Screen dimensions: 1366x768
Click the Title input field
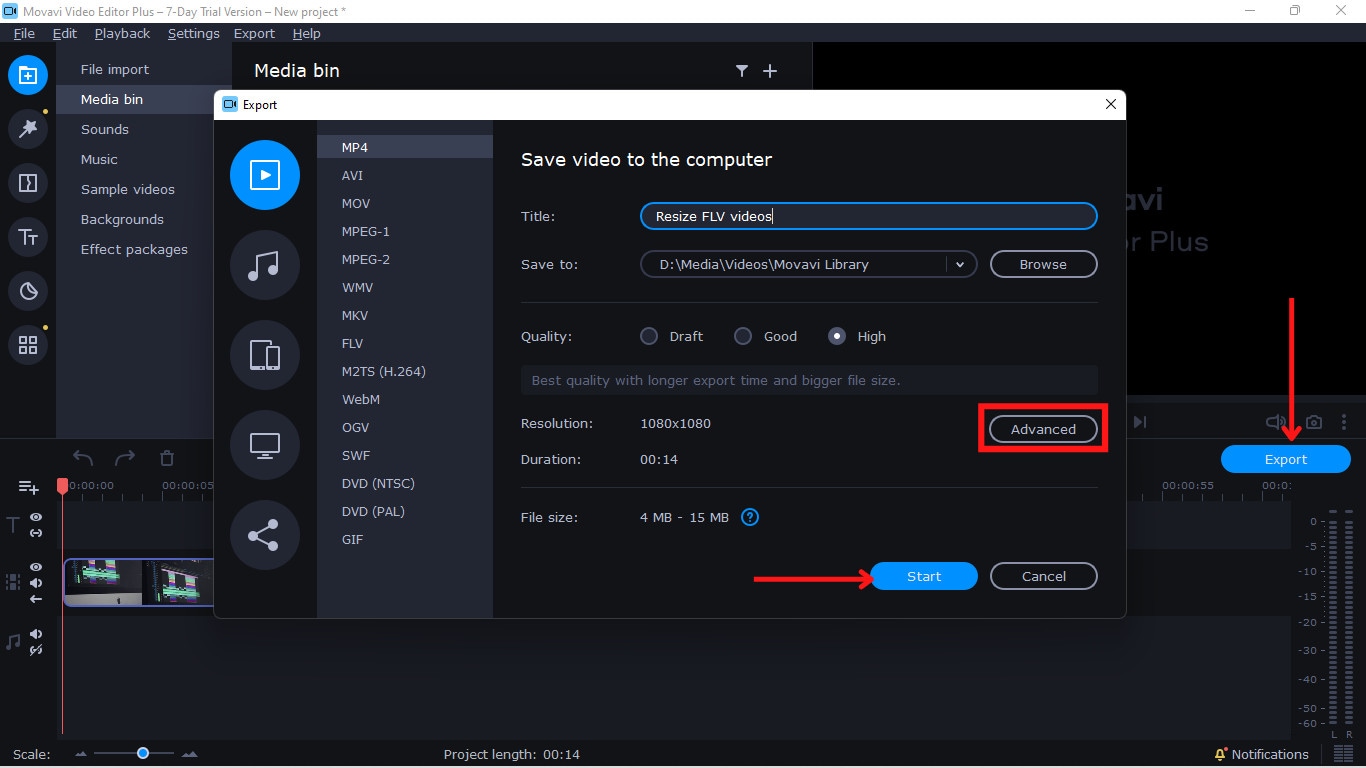coord(868,216)
